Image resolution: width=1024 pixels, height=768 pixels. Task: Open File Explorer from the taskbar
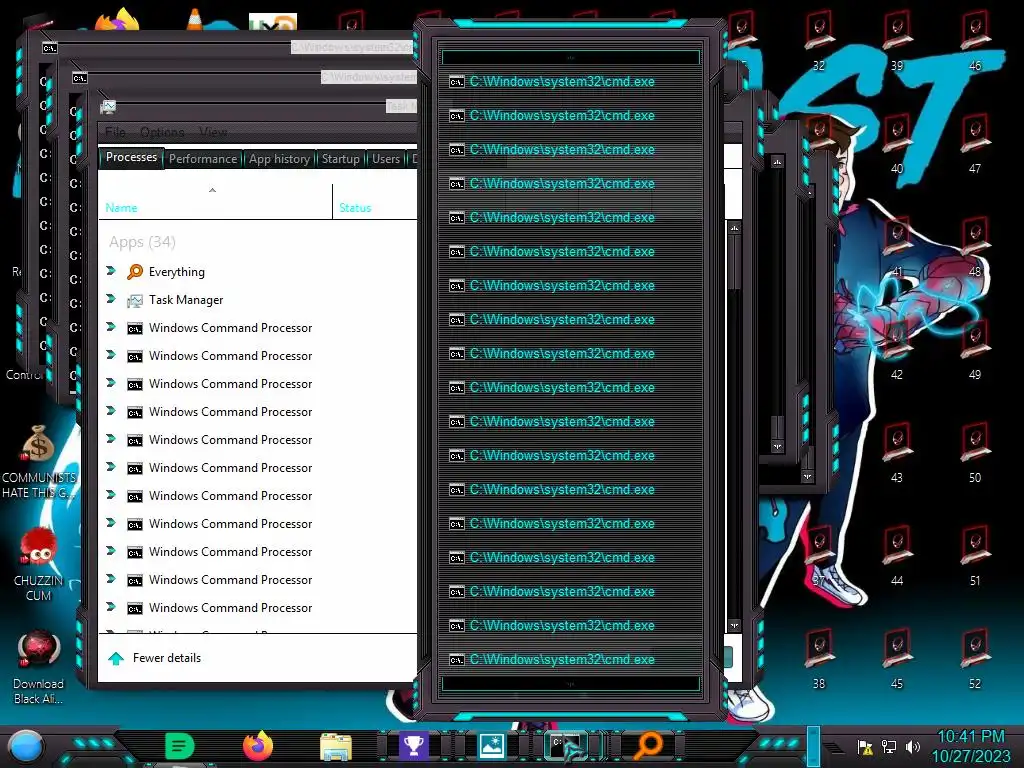(336, 746)
